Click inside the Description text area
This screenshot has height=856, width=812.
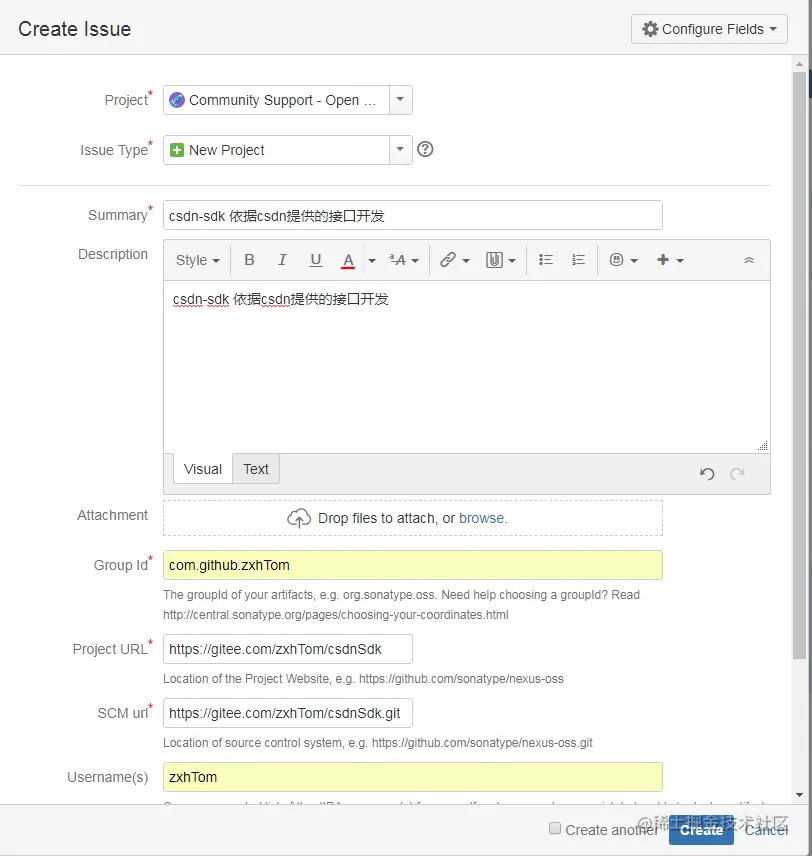coord(467,367)
